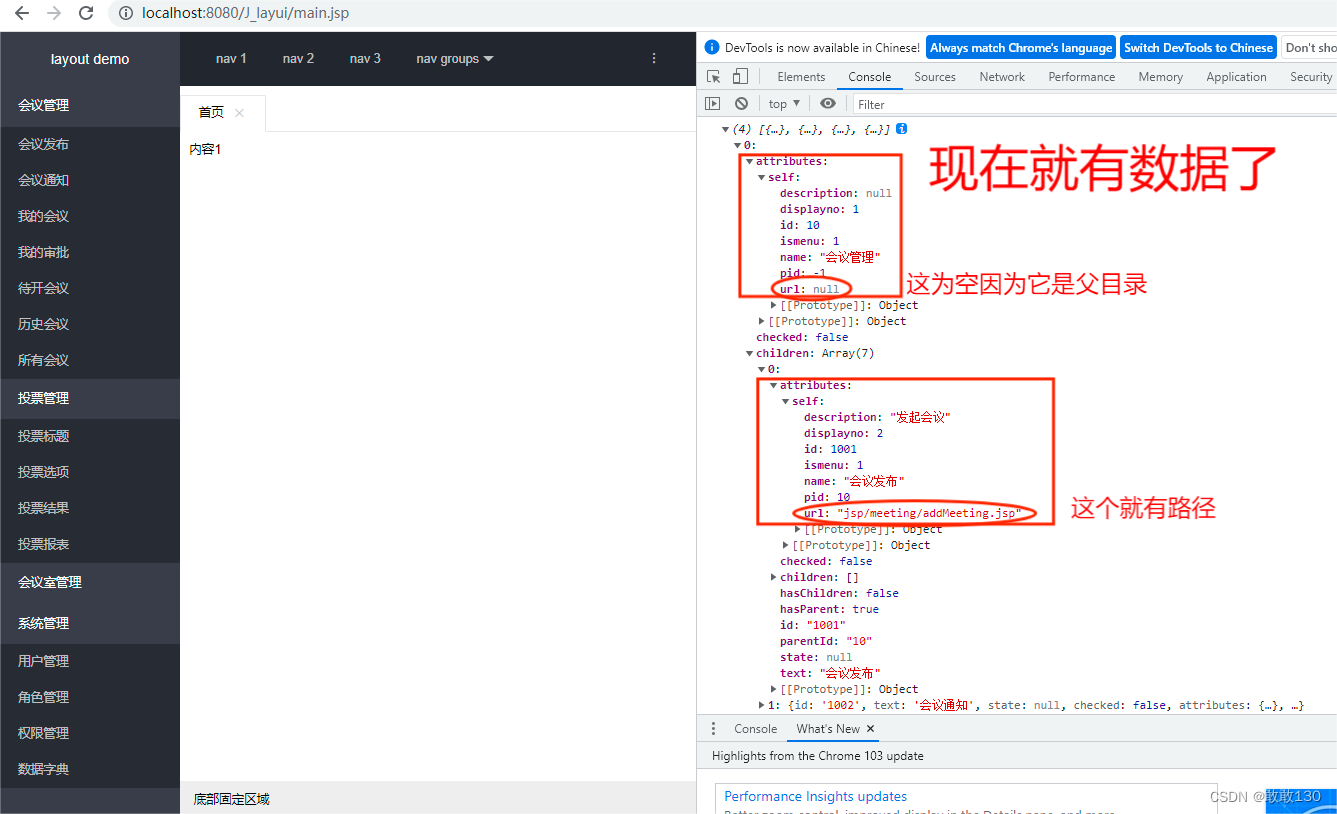Open nav 1 in top navigation

tap(231, 59)
